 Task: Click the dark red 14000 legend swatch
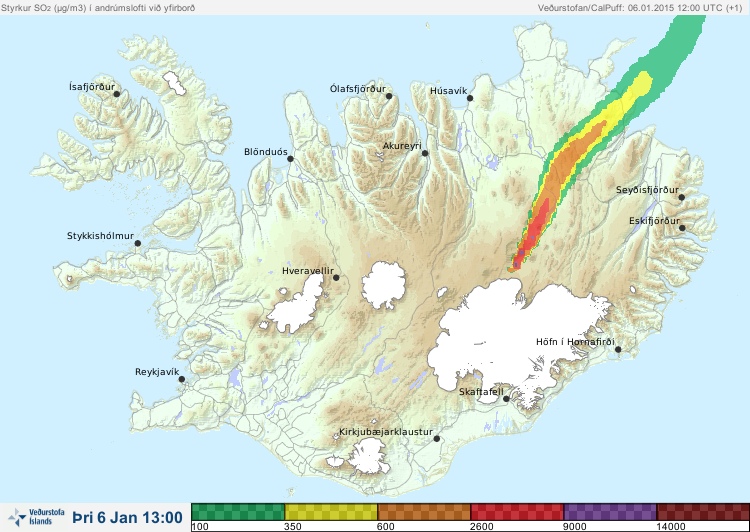703,512
